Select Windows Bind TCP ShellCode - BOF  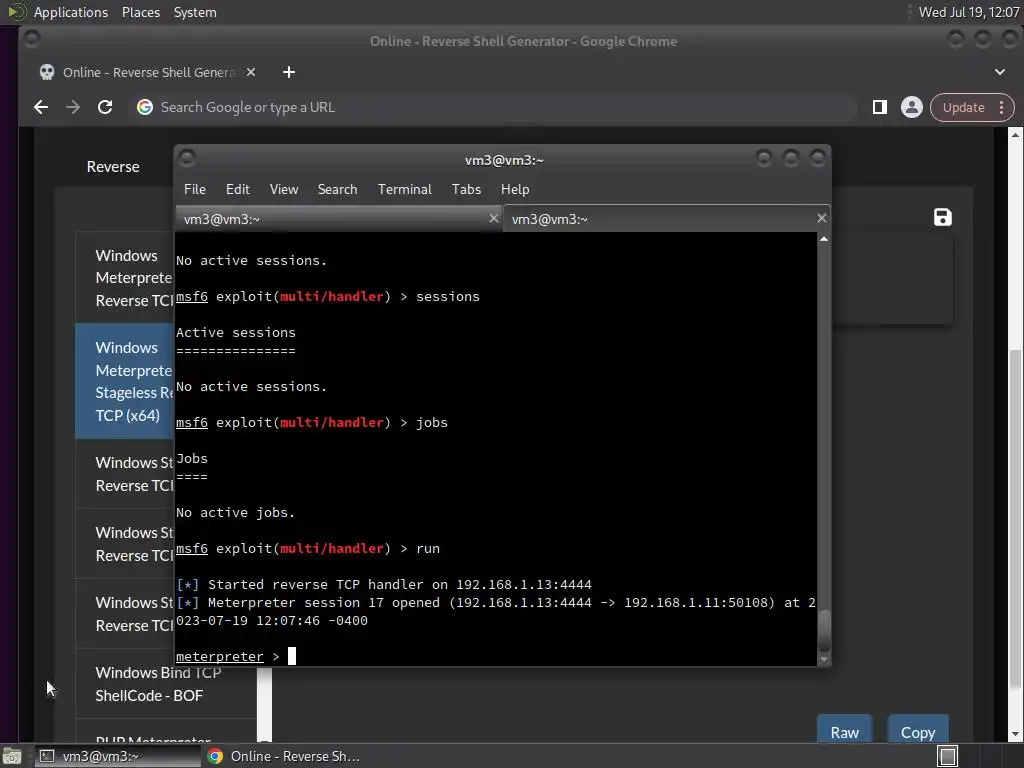(x=166, y=684)
